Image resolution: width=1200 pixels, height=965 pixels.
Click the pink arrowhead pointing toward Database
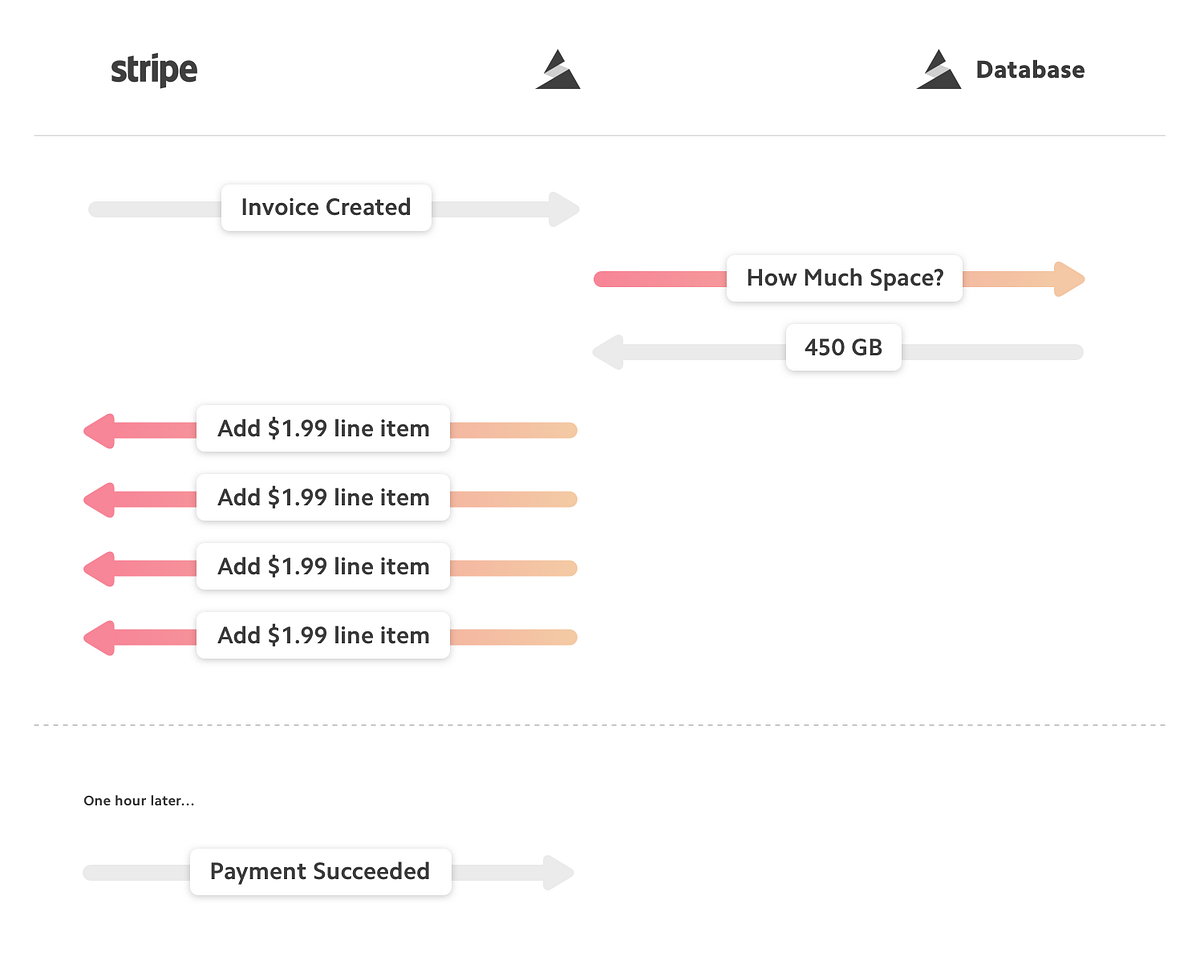point(1068,279)
